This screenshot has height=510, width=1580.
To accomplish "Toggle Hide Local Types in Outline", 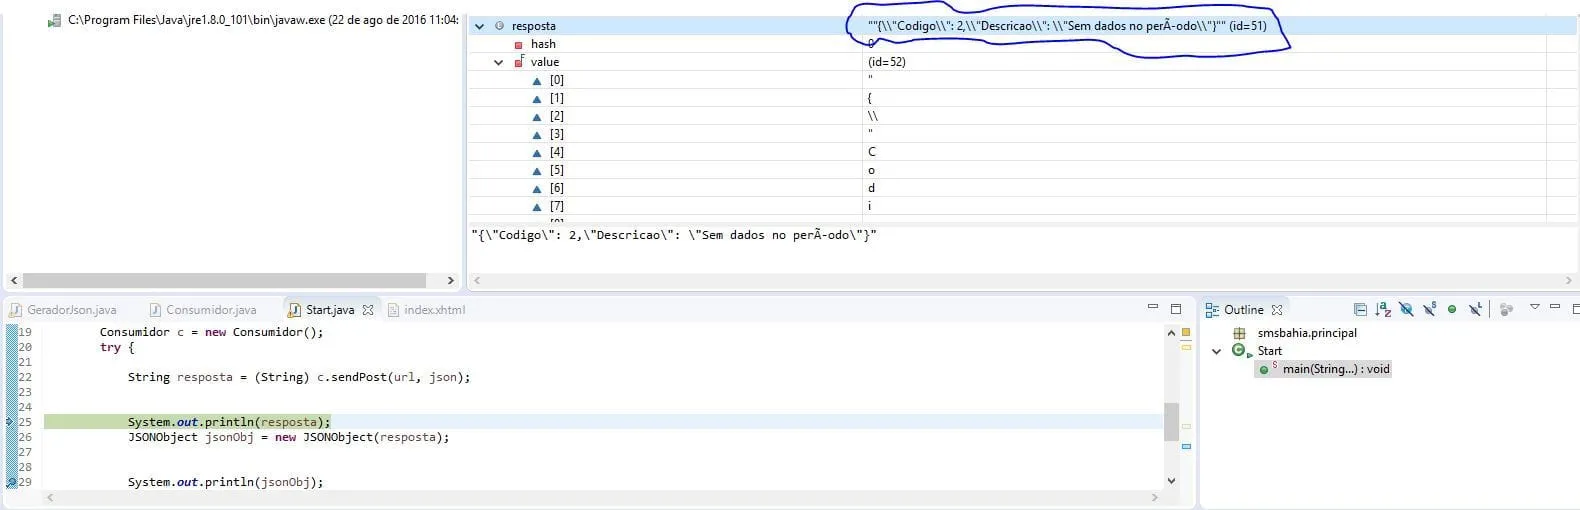I will [x=1475, y=310].
